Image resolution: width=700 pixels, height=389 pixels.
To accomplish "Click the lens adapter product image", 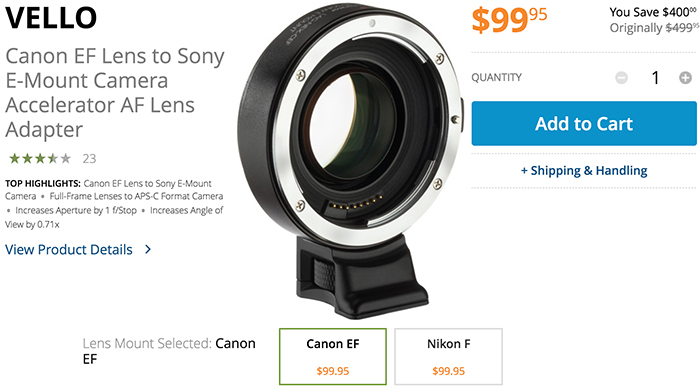I will (350, 161).
